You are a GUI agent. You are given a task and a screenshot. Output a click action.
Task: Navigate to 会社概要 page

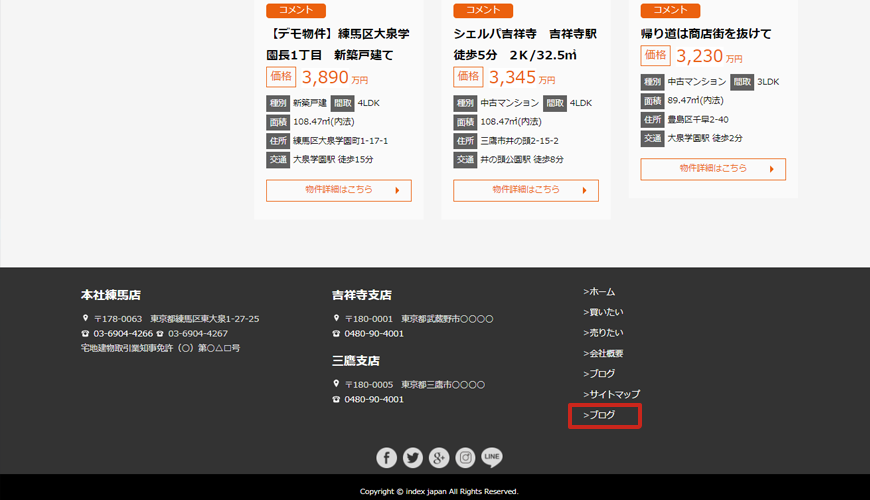click(603, 353)
